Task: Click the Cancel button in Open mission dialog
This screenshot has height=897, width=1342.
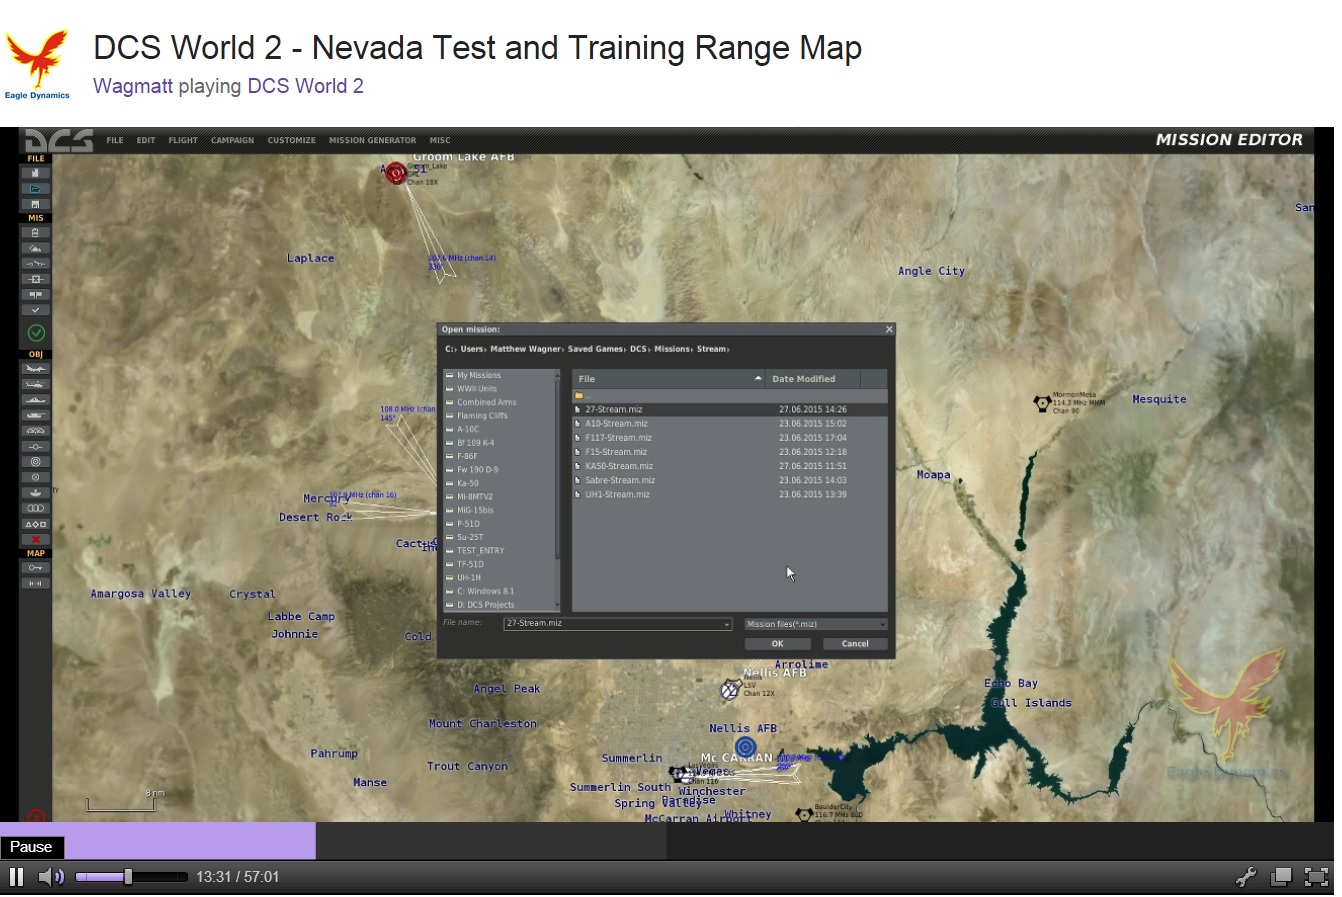Action: (855, 644)
